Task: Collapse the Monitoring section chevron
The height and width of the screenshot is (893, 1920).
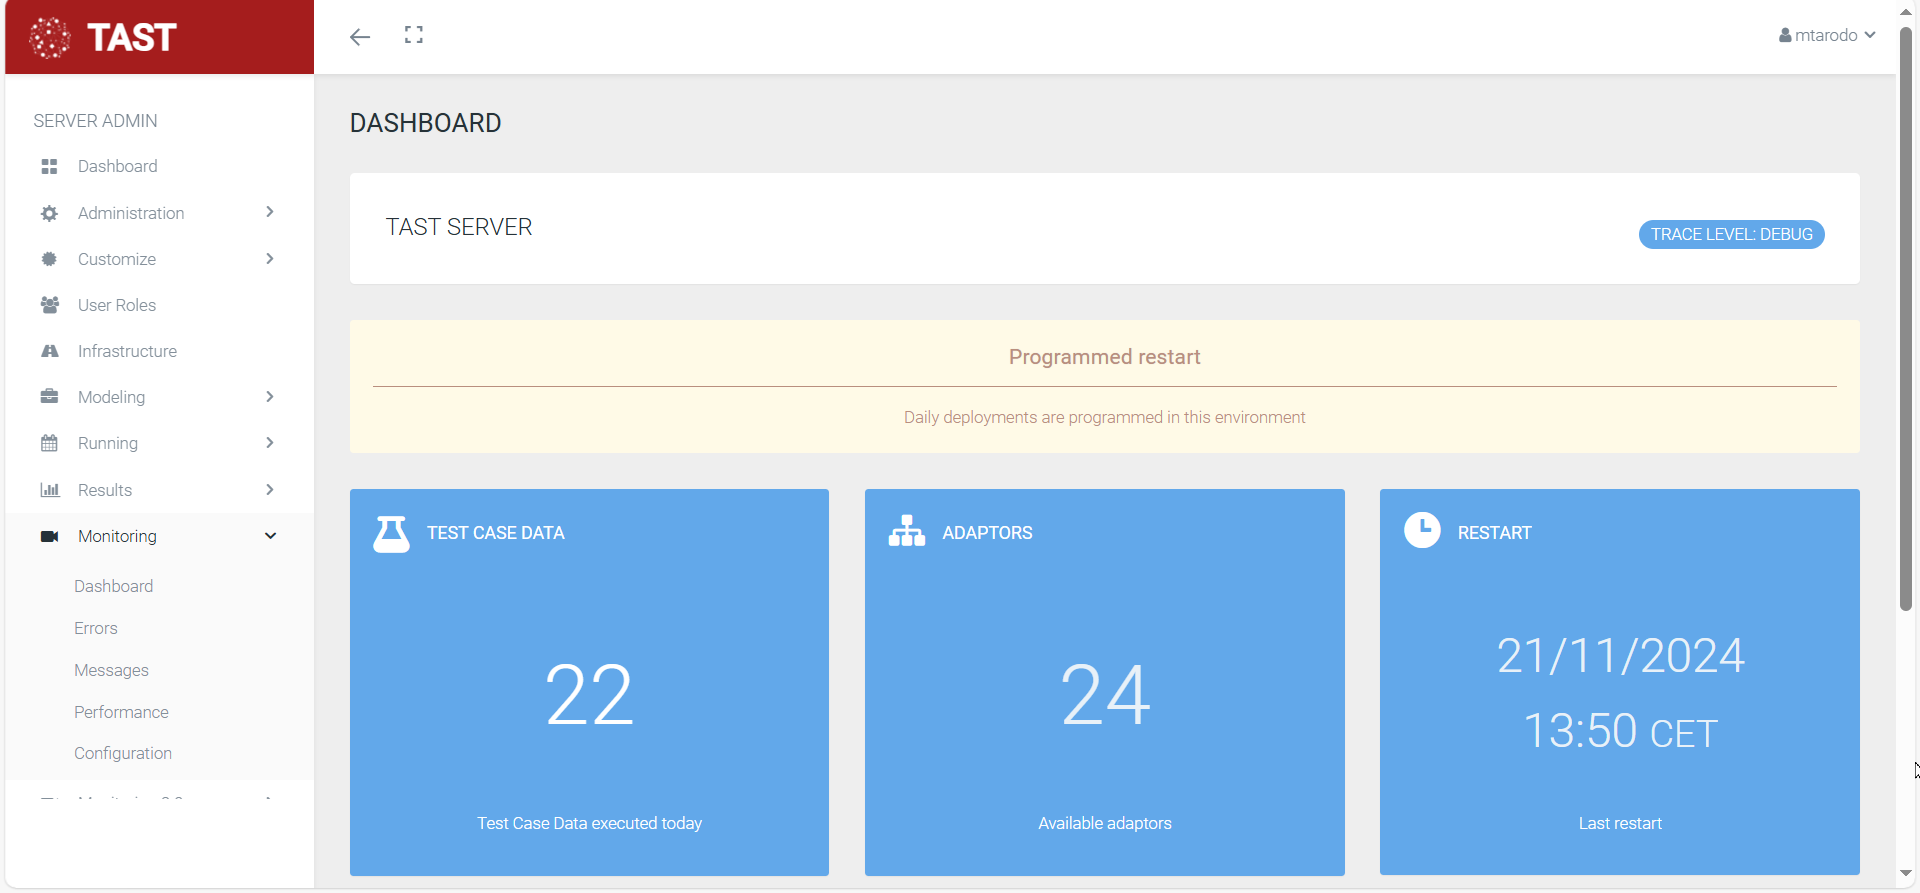Action: click(270, 536)
